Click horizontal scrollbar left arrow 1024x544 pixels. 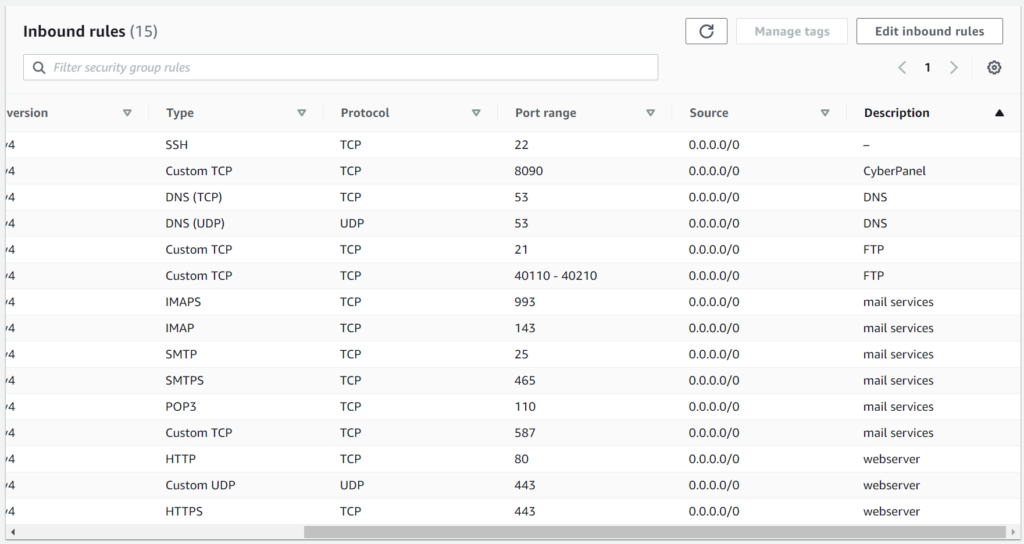[12, 532]
